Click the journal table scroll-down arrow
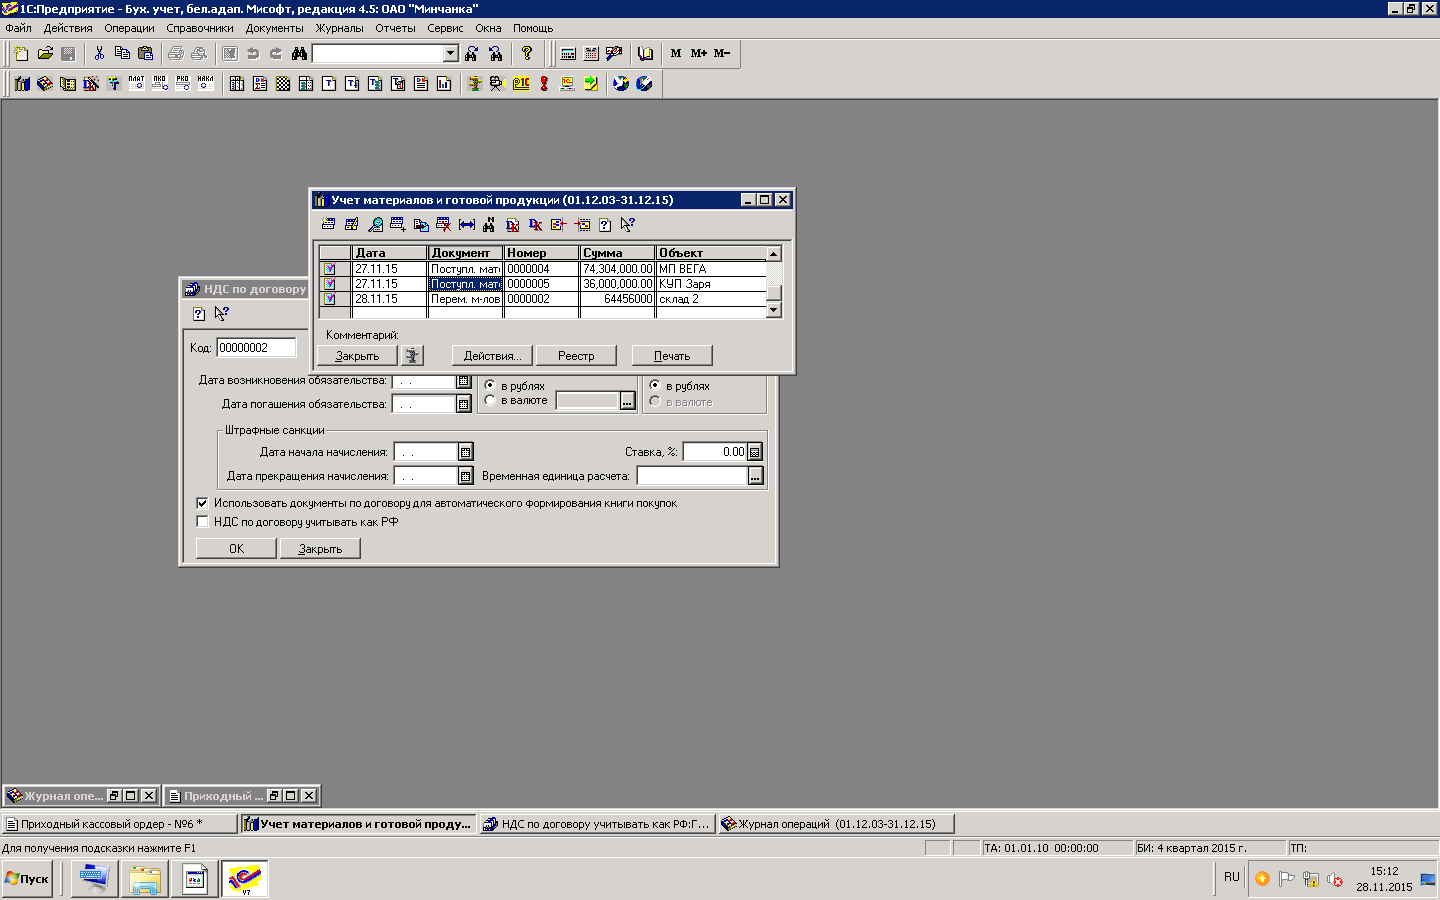 pos(773,310)
